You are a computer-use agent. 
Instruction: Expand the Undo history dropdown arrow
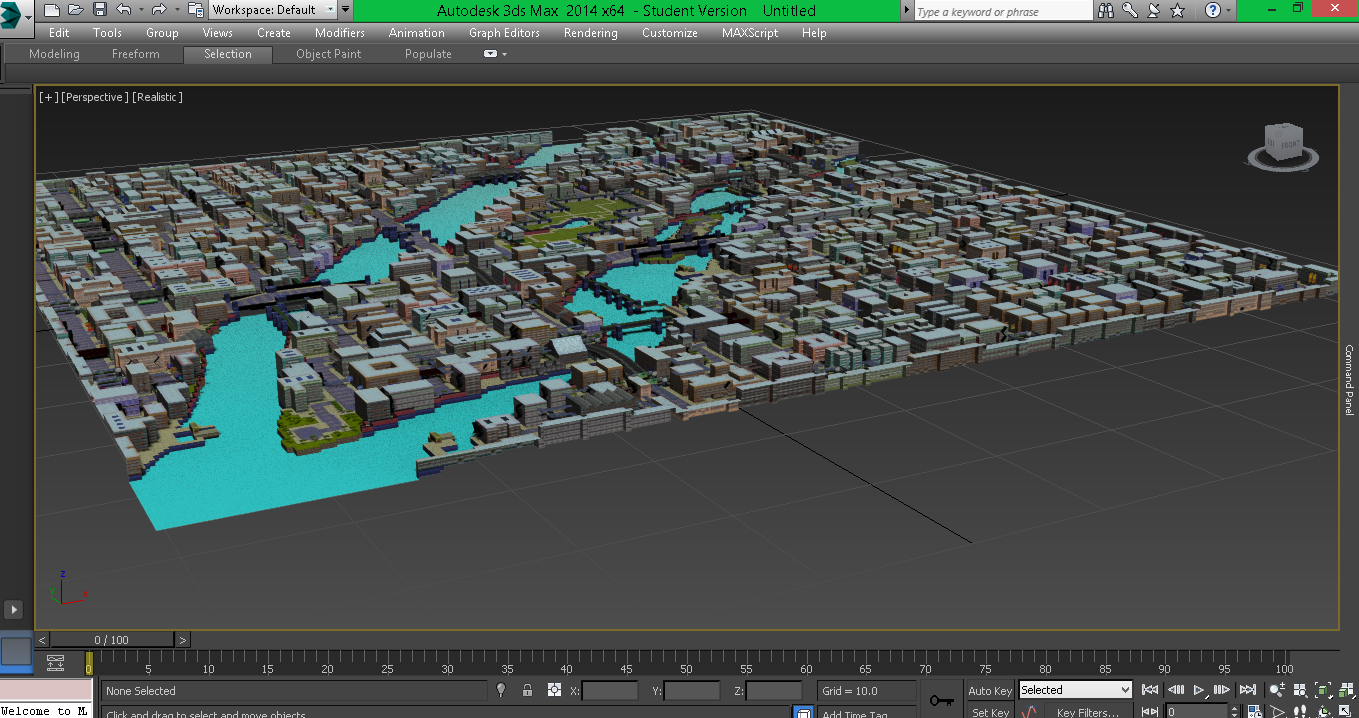coord(140,10)
